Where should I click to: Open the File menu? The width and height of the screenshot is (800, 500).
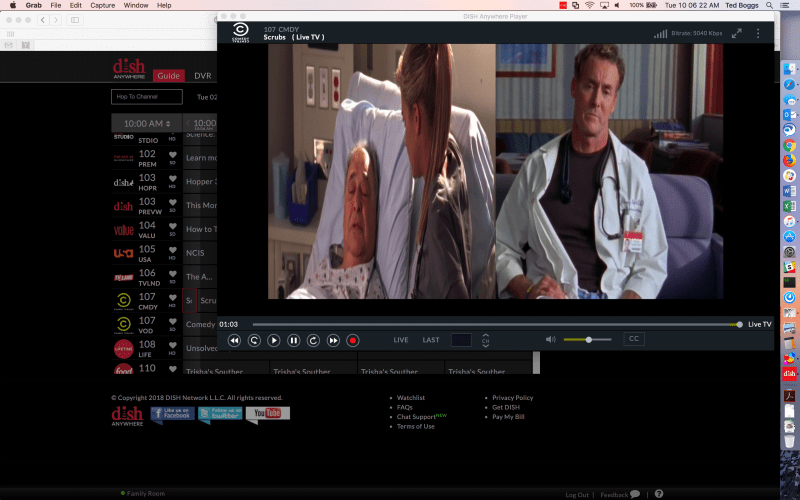[x=56, y=5]
